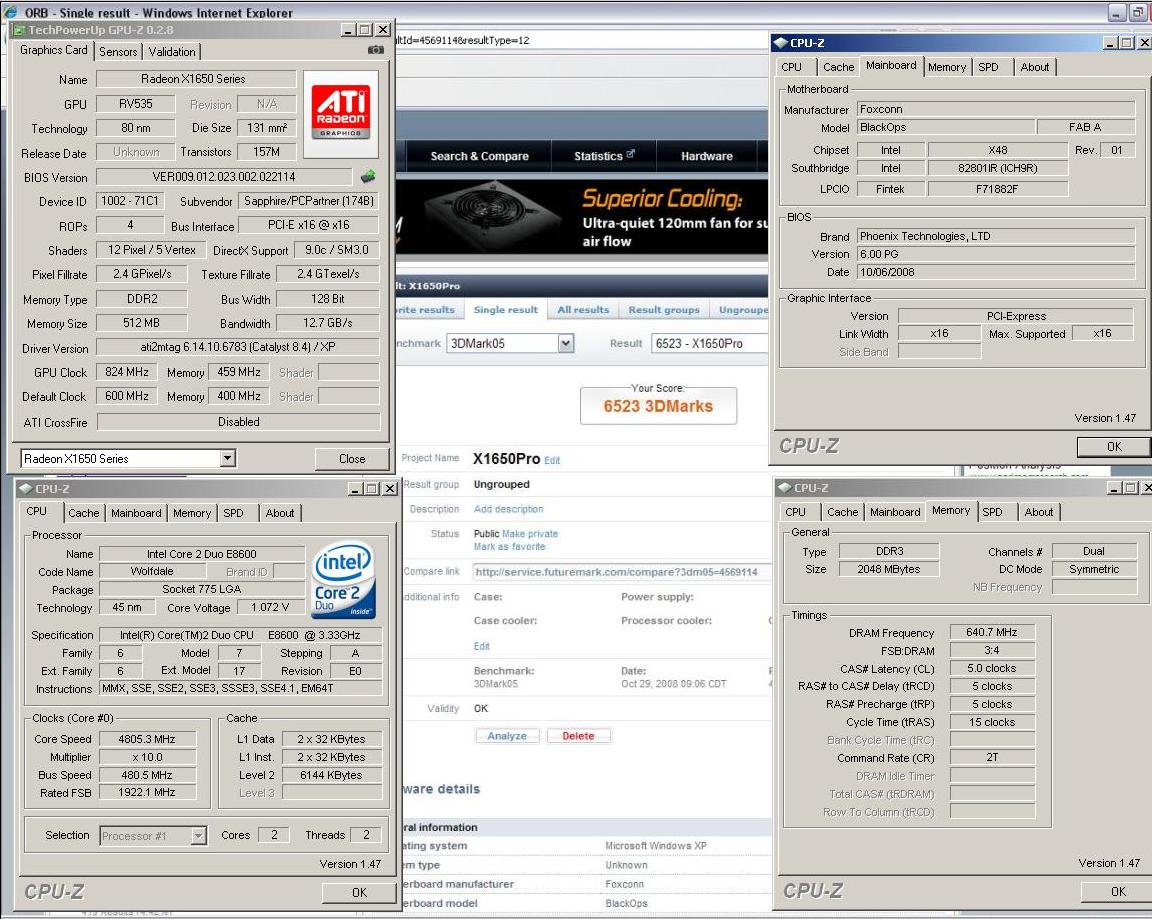The width and height of the screenshot is (1152, 919).
Task: Click the CPU-Z processor window title icon
Action: pos(25,489)
